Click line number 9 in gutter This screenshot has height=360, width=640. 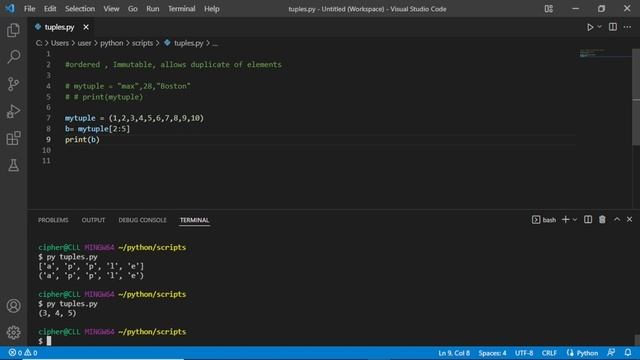(x=48, y=140)
